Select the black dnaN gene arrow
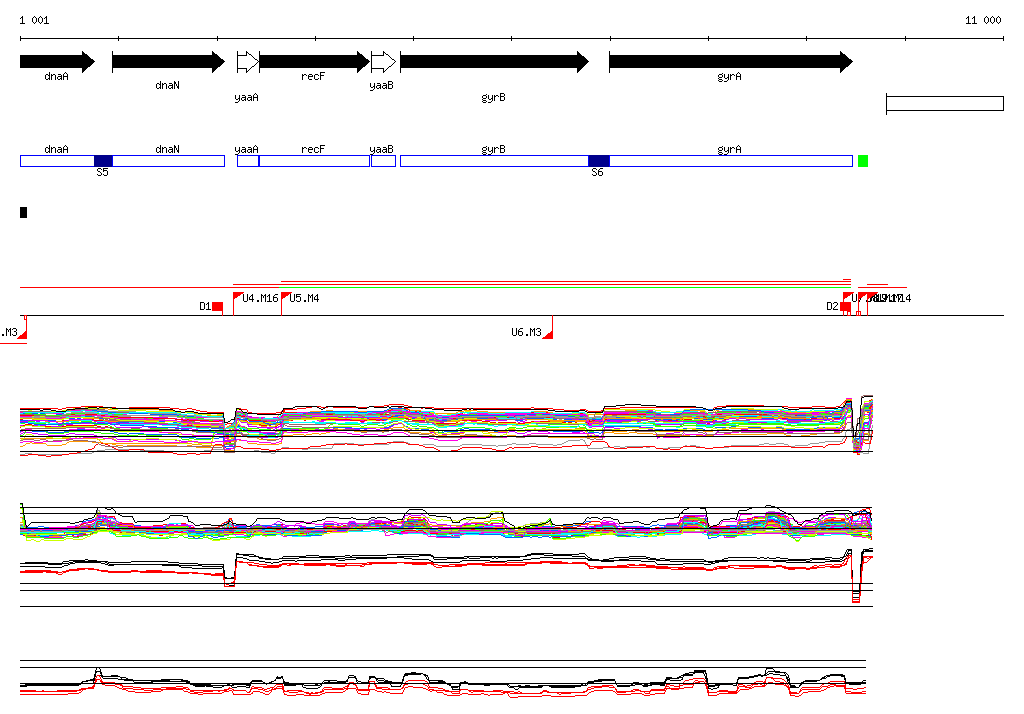 click(168, 62)
